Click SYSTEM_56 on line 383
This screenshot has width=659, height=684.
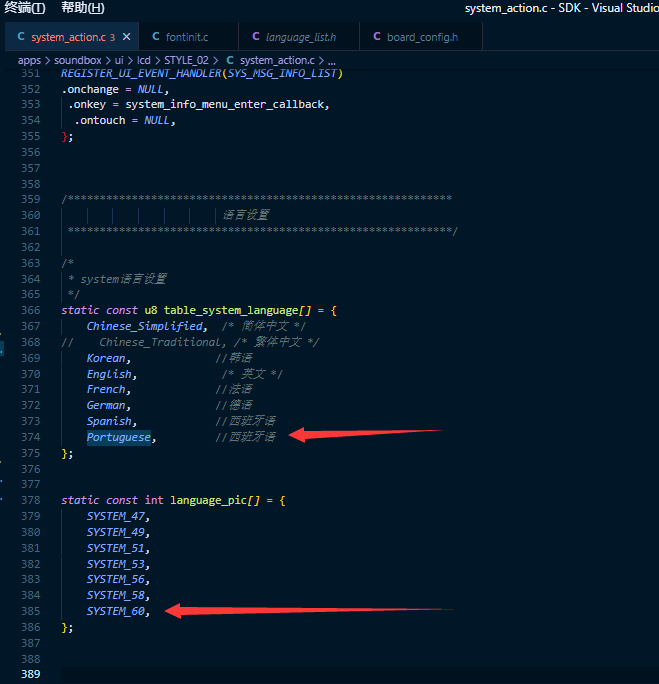point(116,580)
